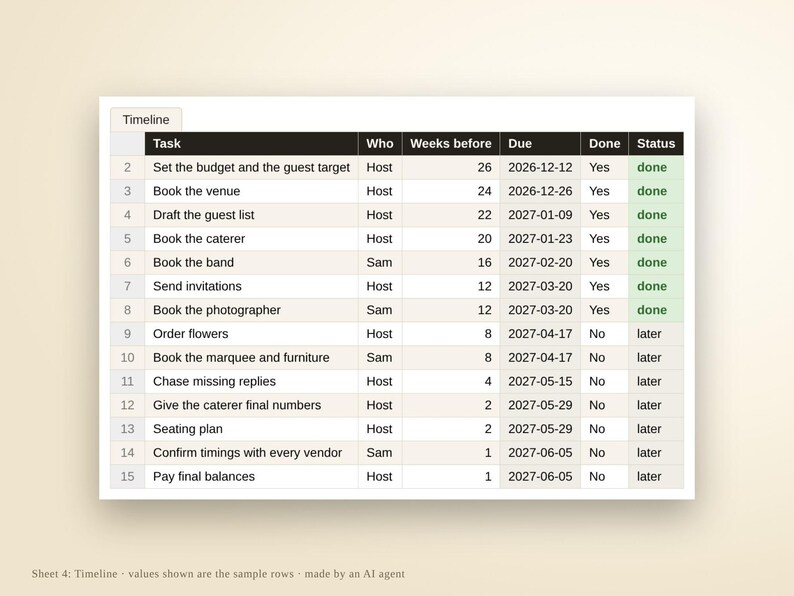Click the due date 2027-01-23
This screenshot has width=794, height=596.
pos(540,239)
